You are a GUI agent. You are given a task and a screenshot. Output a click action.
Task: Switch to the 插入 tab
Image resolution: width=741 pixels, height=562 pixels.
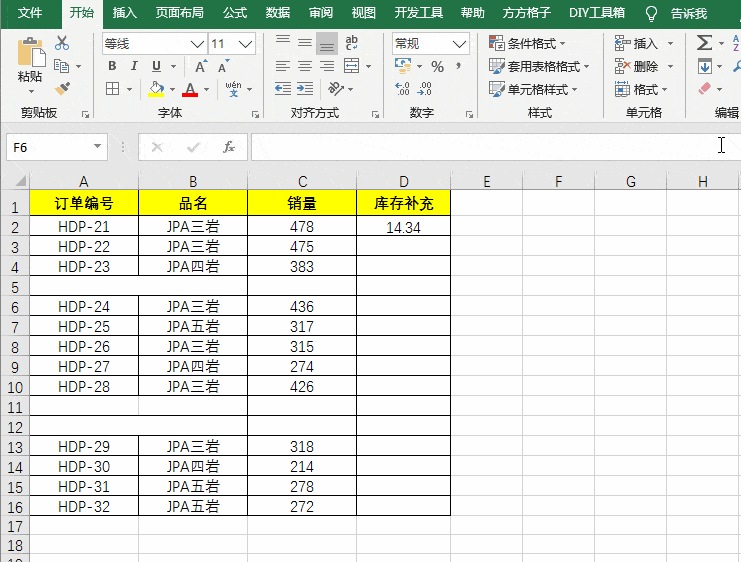pos(125,13)
